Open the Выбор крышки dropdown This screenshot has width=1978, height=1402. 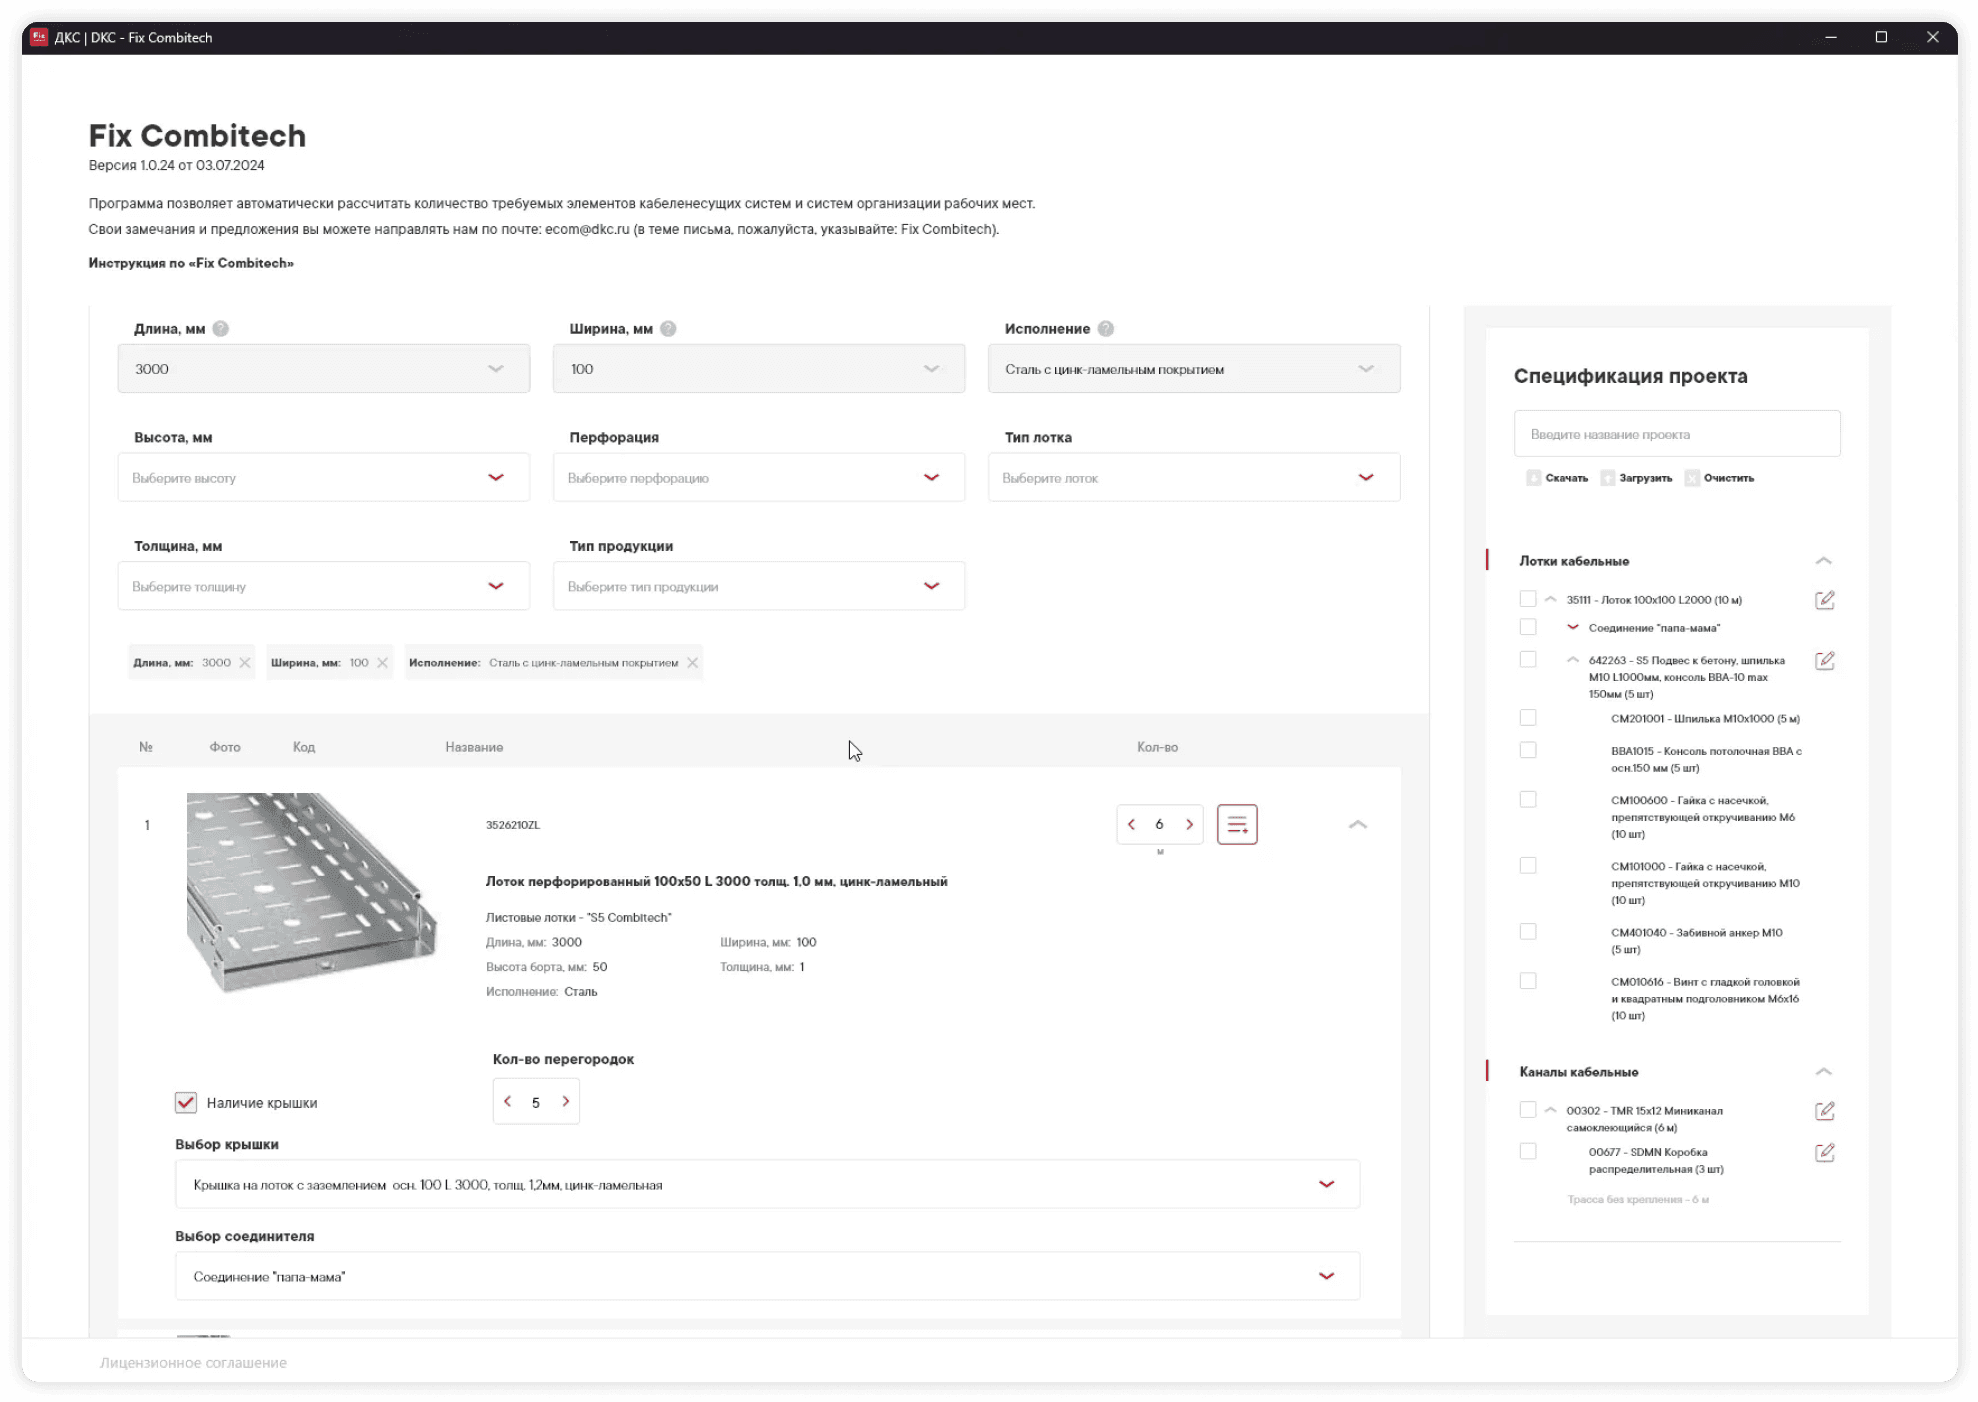pos(767,1185)
